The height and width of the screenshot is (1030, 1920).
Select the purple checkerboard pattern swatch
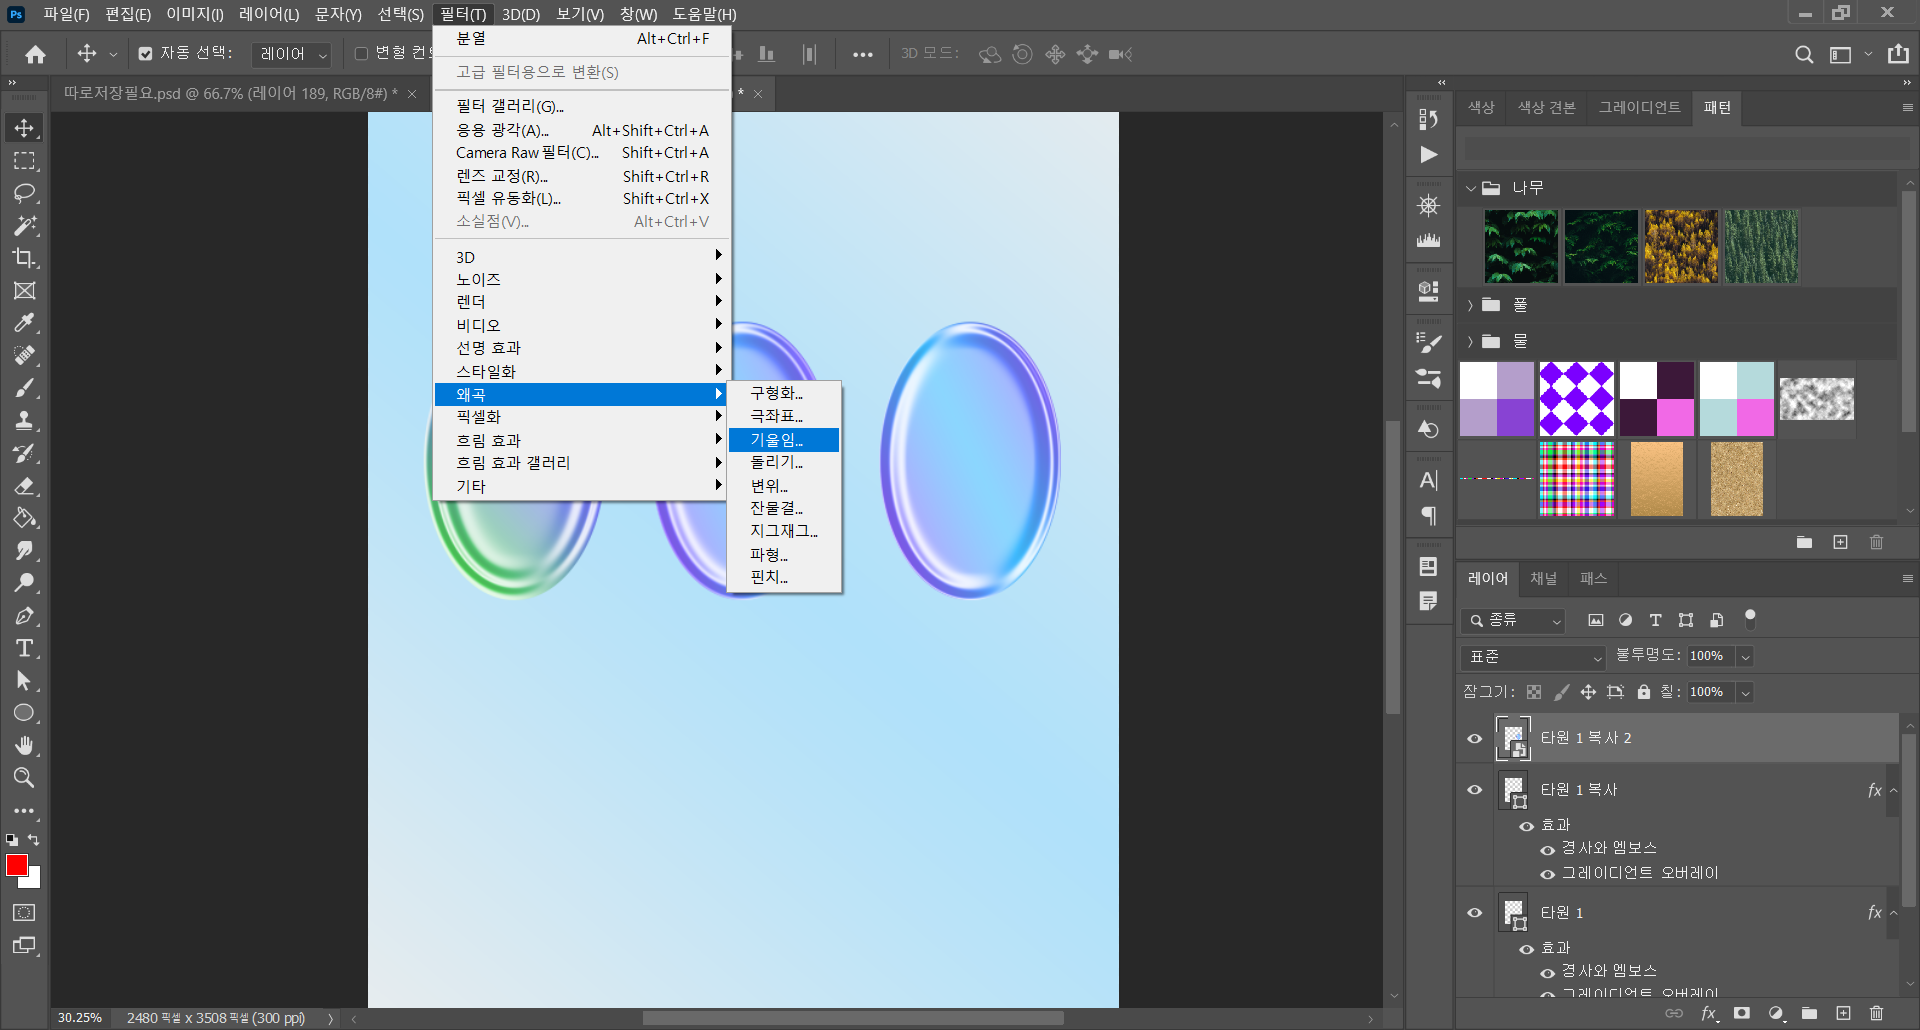click(1577, 399)
